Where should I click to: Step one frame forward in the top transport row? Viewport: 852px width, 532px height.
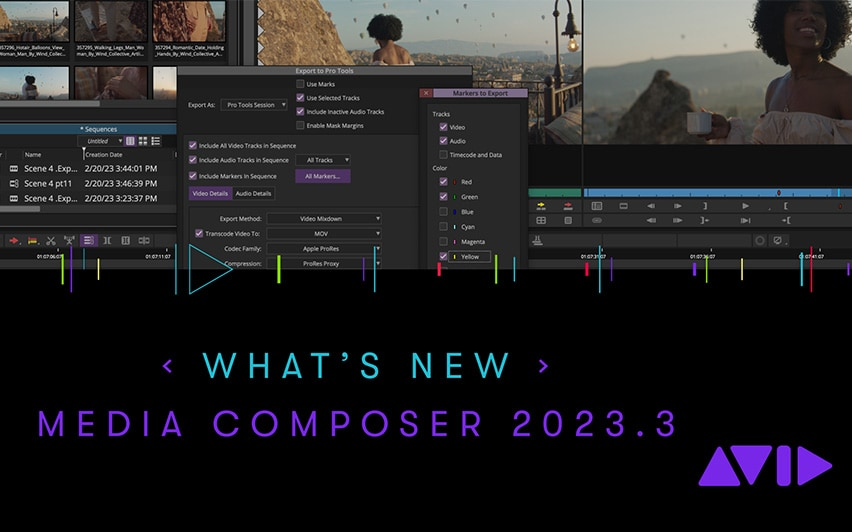pos(678,206)
